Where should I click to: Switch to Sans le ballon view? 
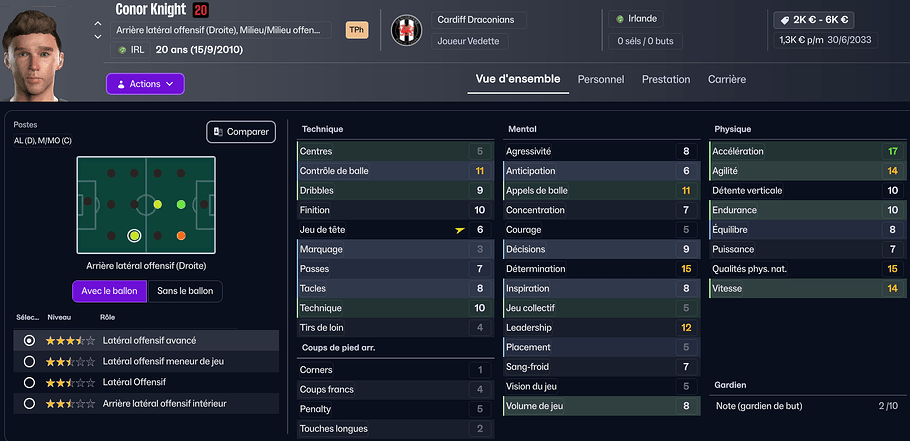[x=185, y=291]
